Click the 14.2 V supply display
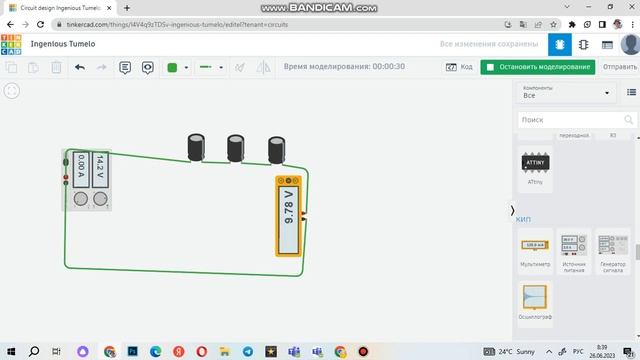640x360 pixels. click(100, 169)
